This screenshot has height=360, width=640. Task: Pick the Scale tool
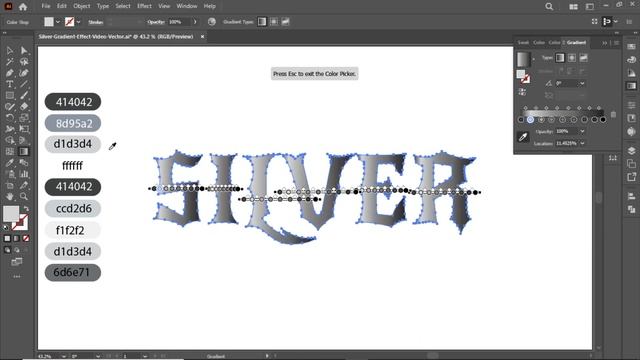[24, 118]
